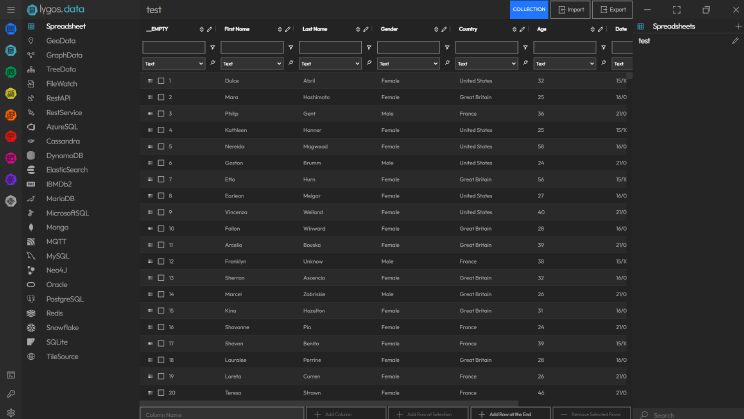This screenshot has width=744, height=419.
Task: Click the Add Column button
Action: (346, 414)
